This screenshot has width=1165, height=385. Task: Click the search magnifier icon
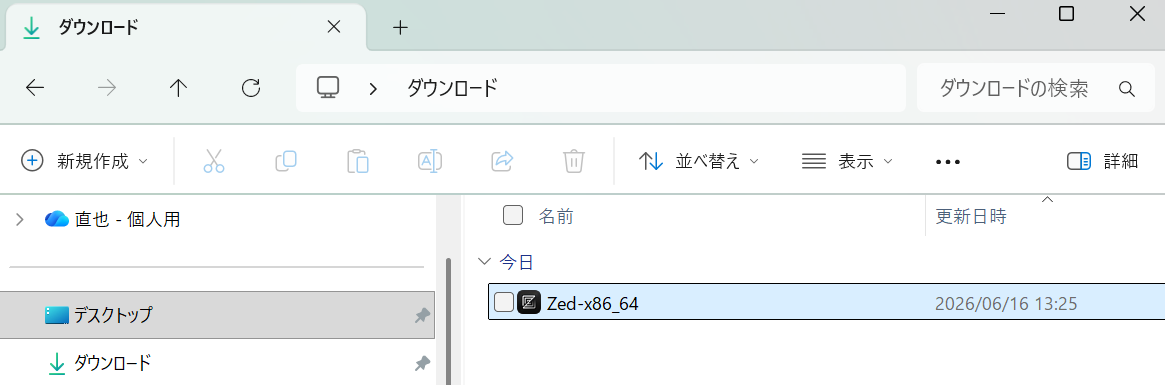pyautogui.click(x=1126, y=89)
